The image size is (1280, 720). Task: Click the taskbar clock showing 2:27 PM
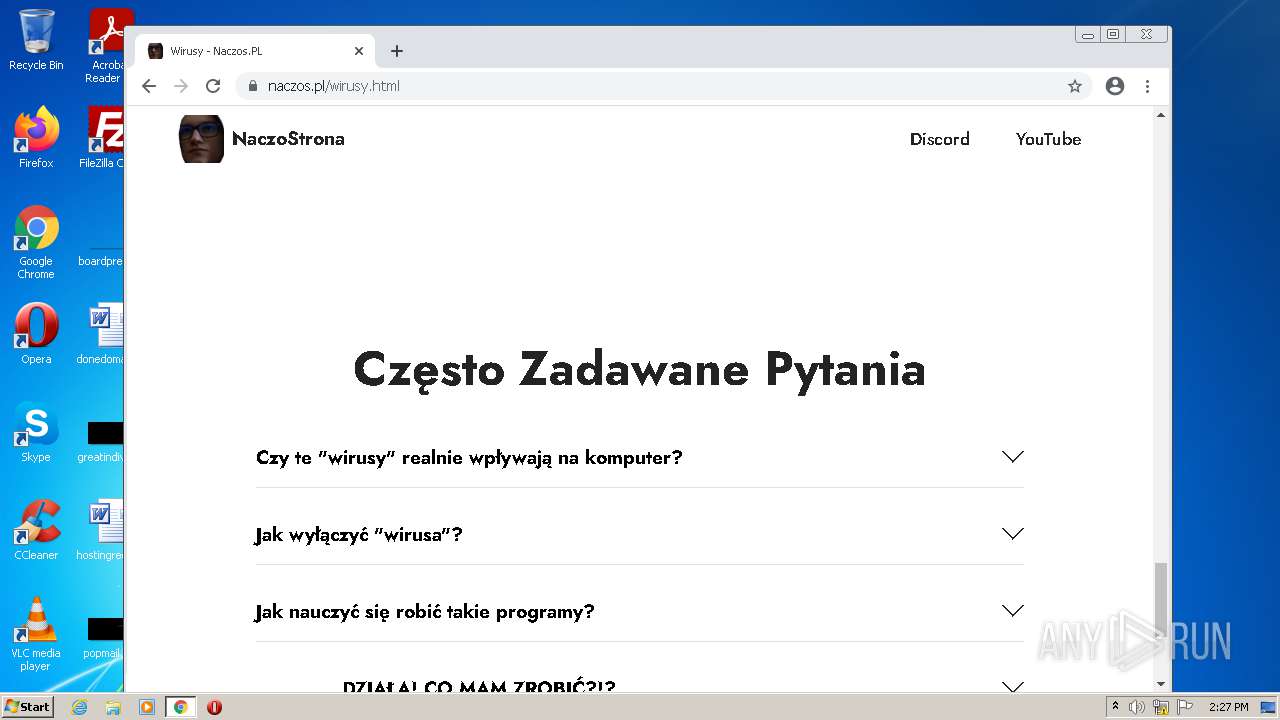(x=1229, y=707)
